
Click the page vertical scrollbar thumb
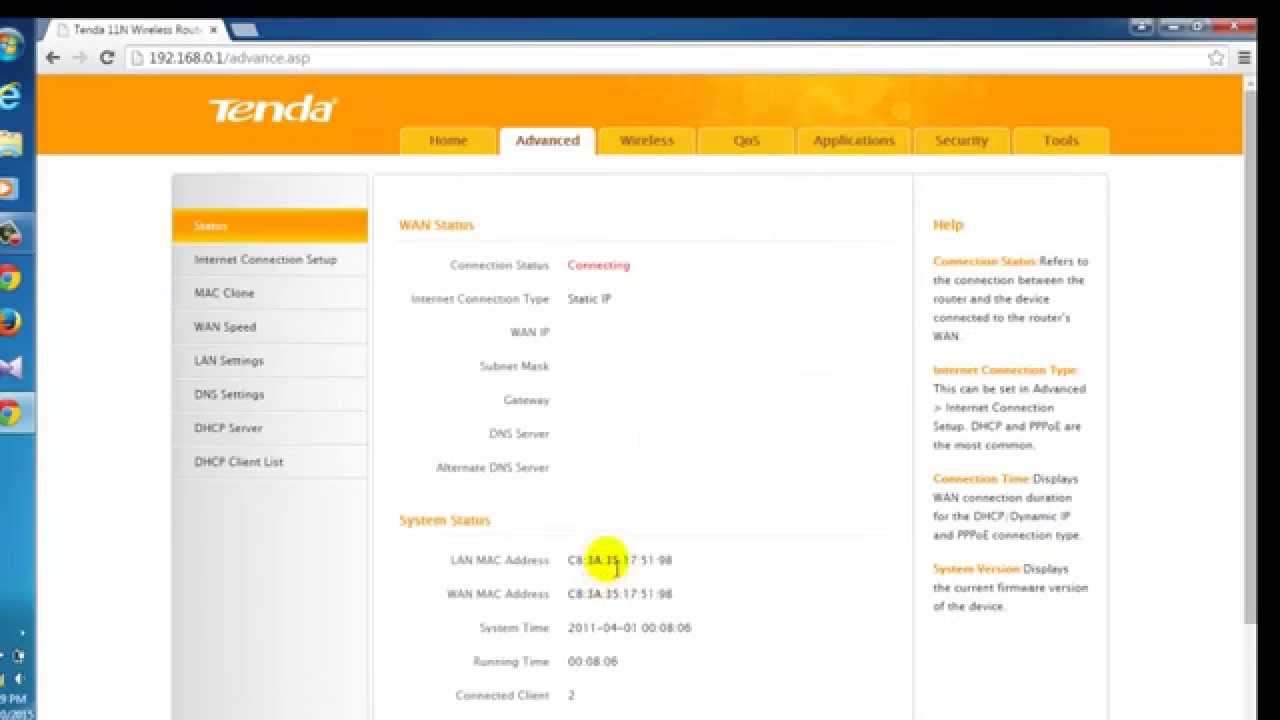(x=1250, y=356)
